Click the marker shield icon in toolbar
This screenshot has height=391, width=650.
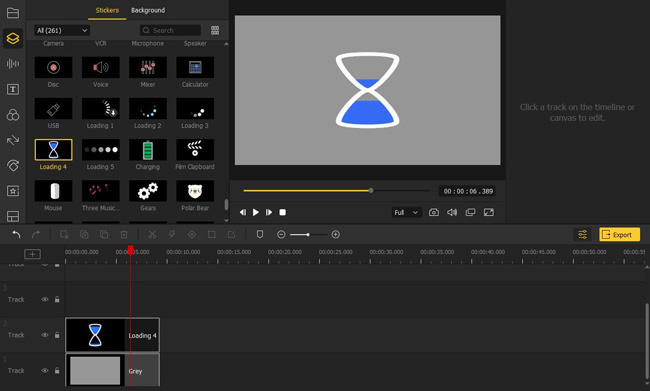pos(260,235)
